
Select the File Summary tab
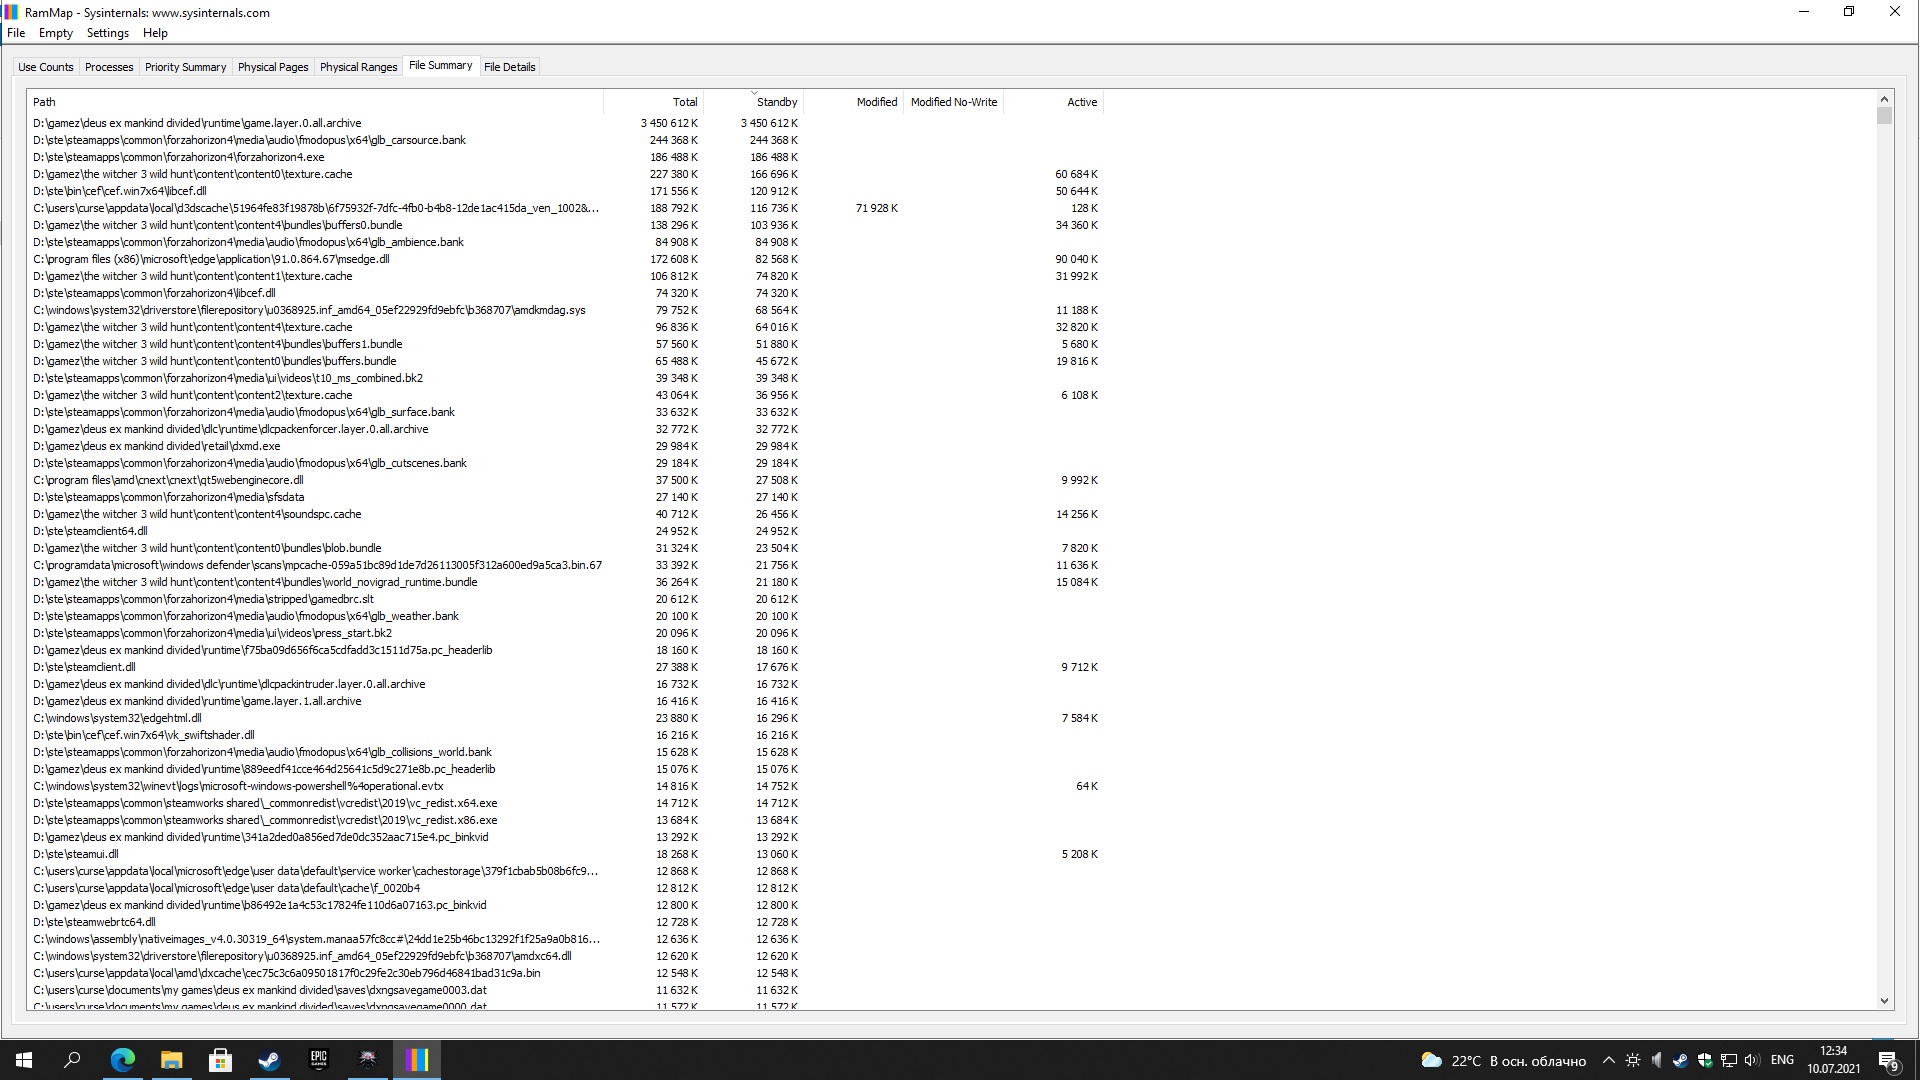(441, 65)
